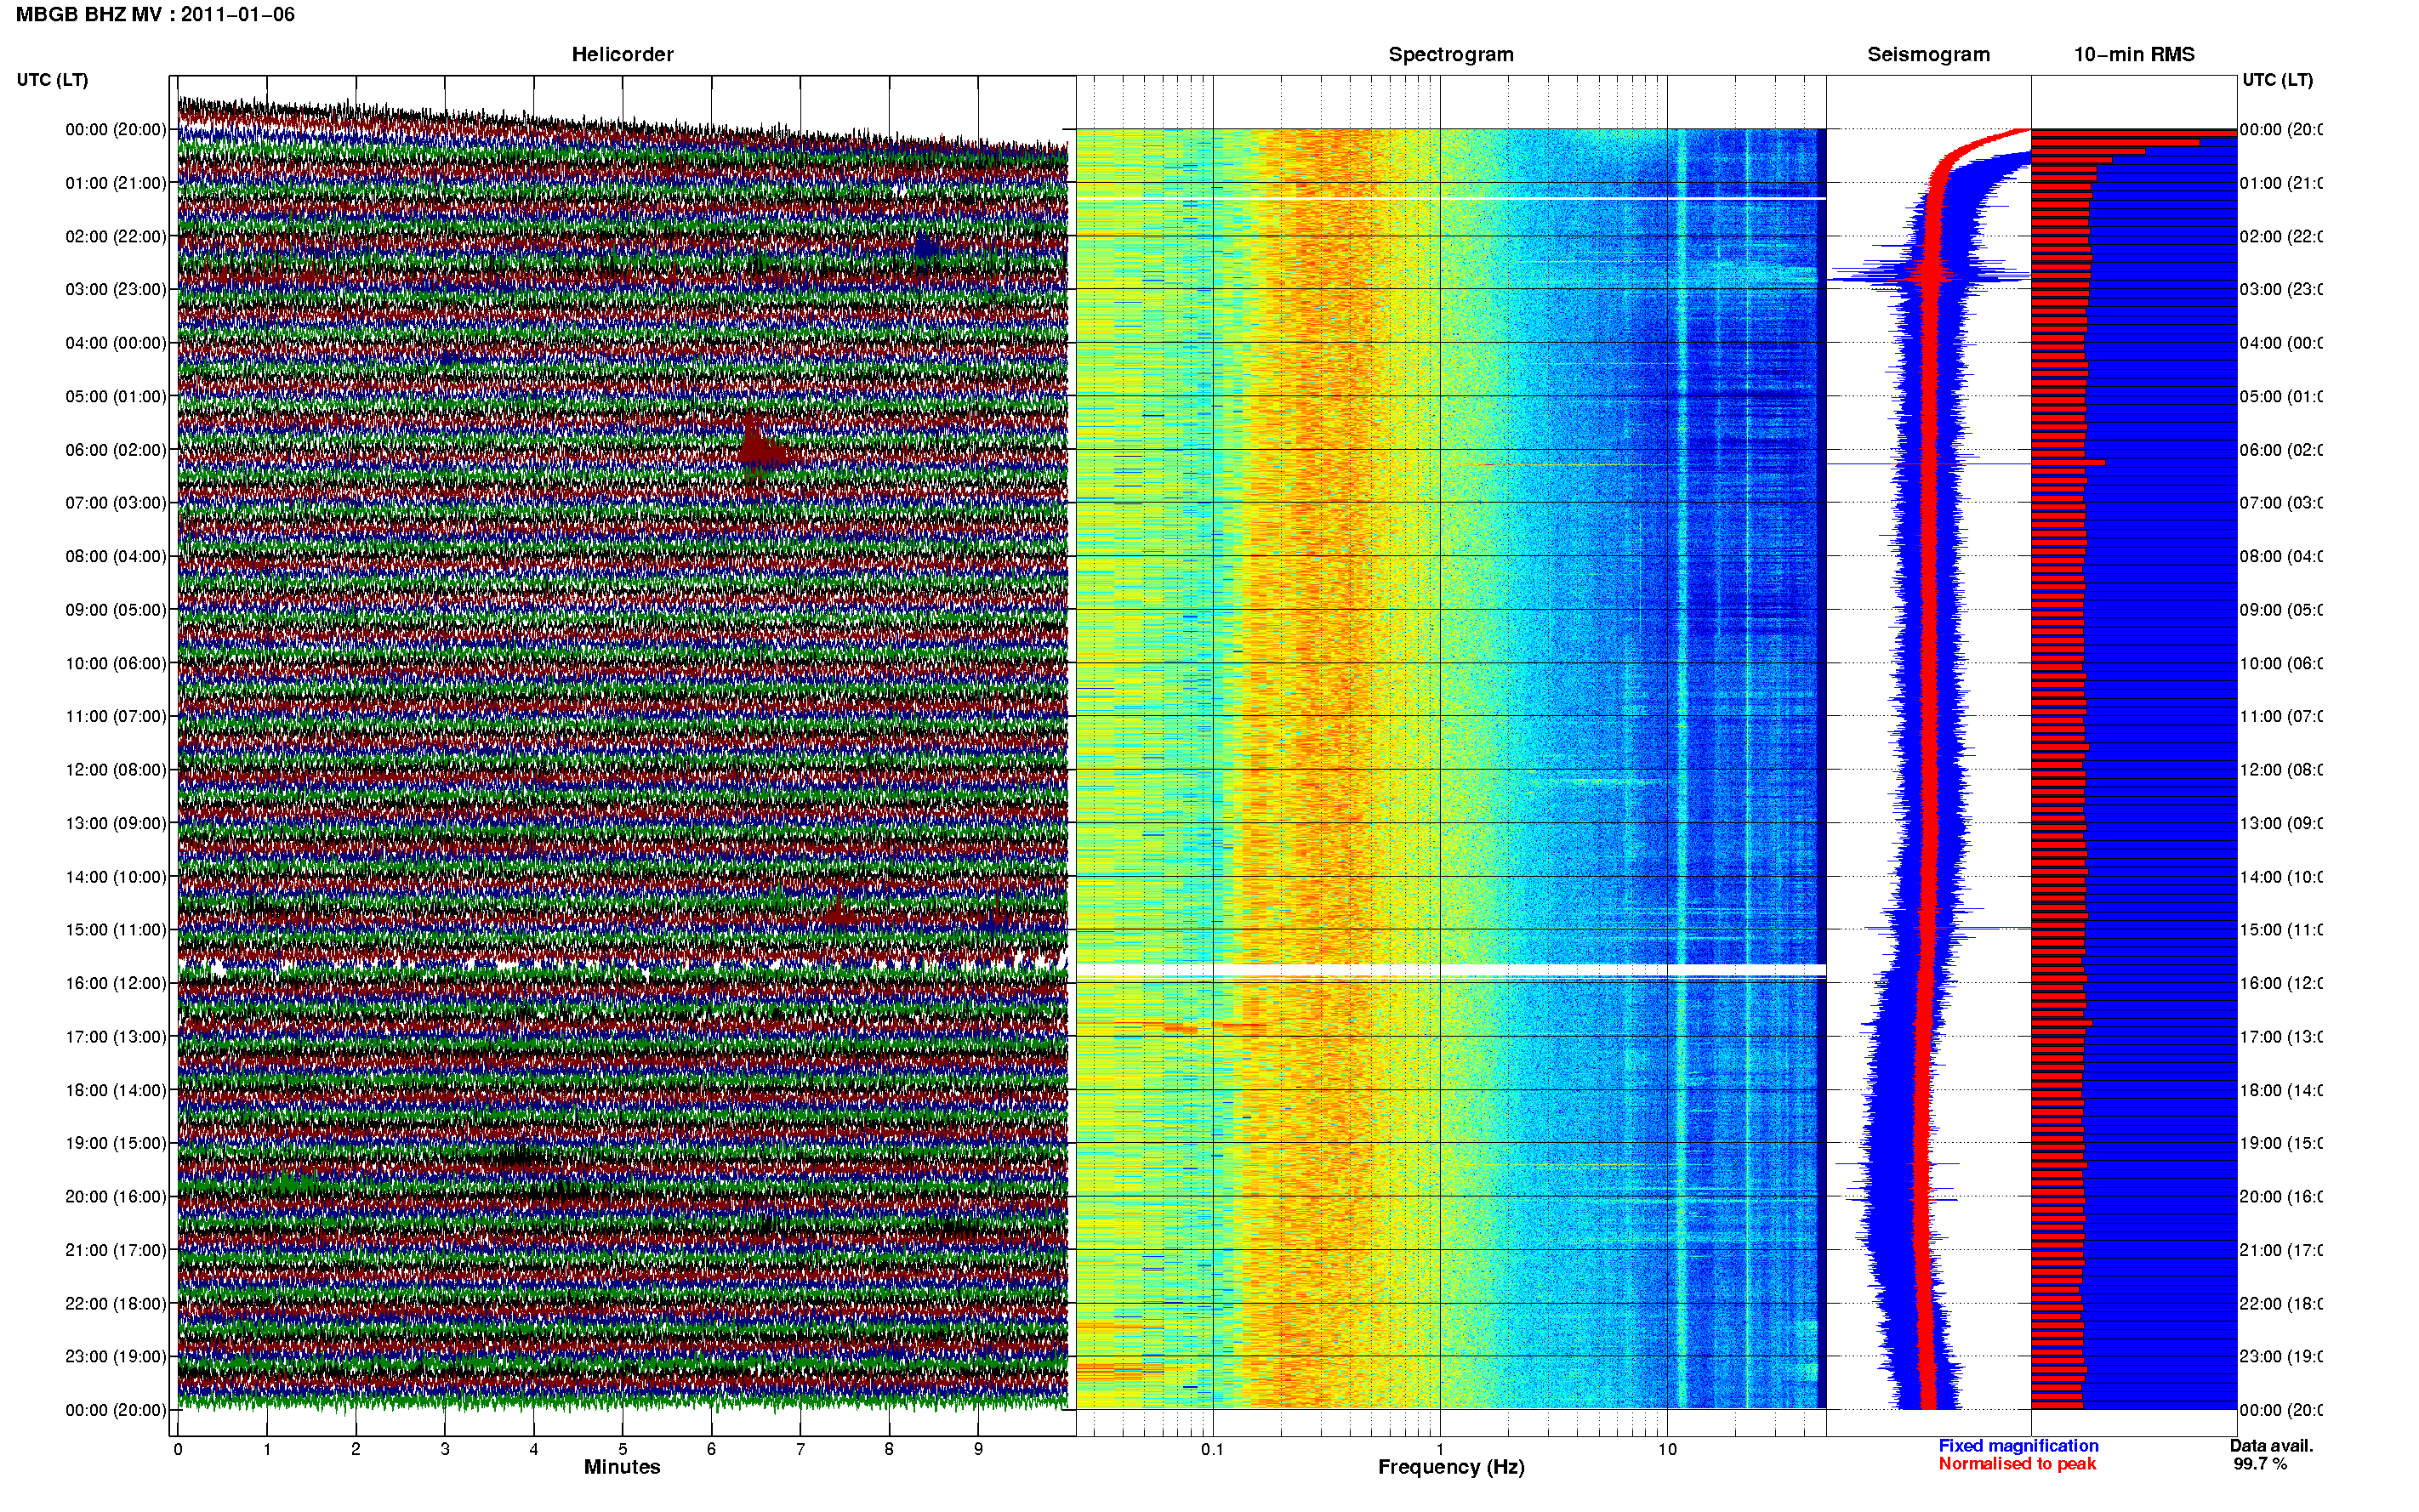Click the 99.7 % availability value

click(x=2260, y=1464)
